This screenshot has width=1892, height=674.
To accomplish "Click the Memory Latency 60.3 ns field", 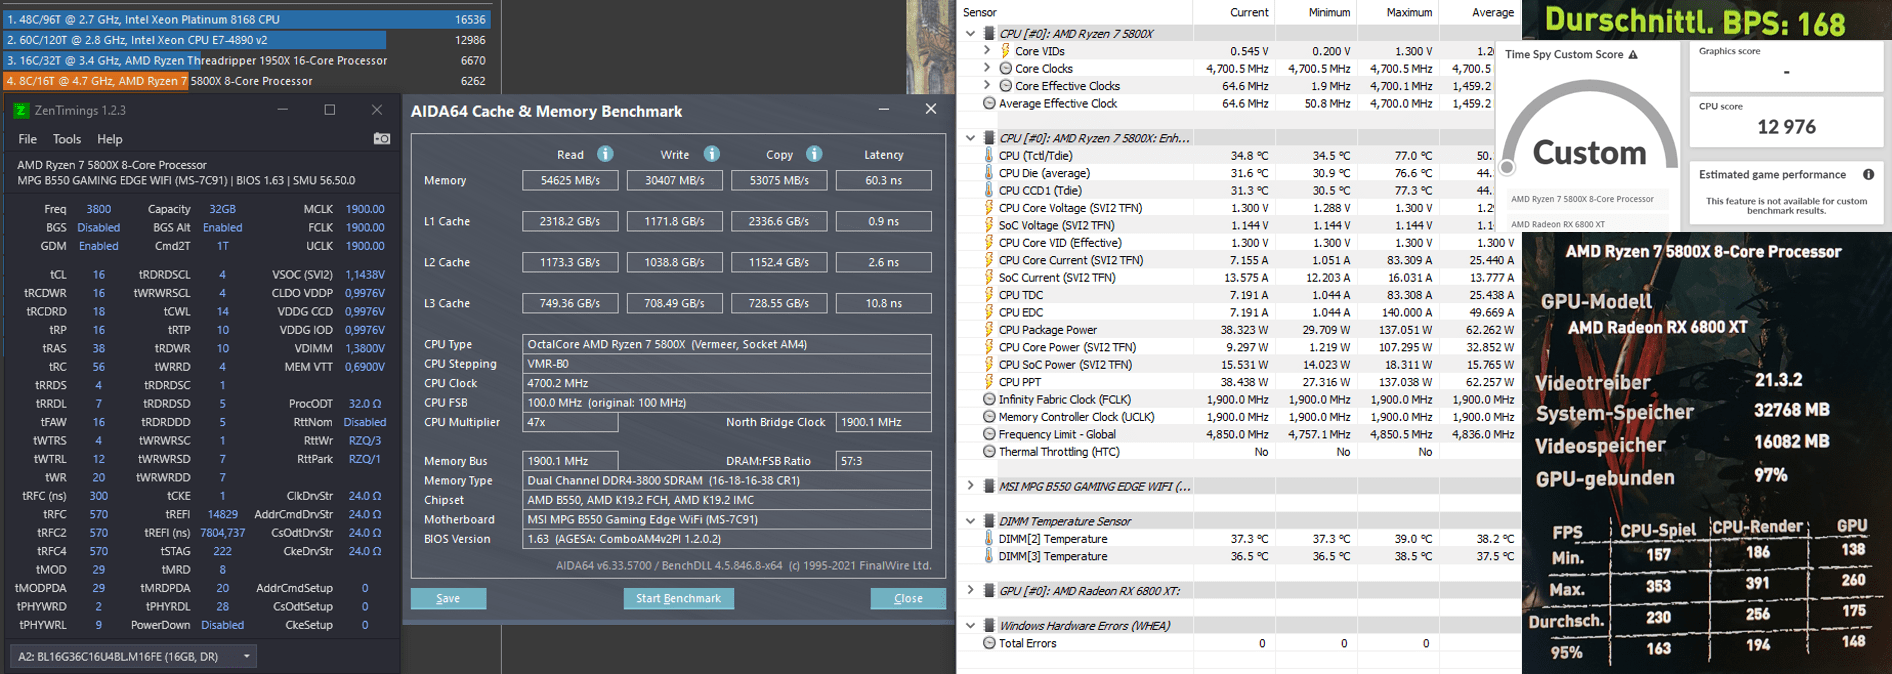I will tap(883, 181).
